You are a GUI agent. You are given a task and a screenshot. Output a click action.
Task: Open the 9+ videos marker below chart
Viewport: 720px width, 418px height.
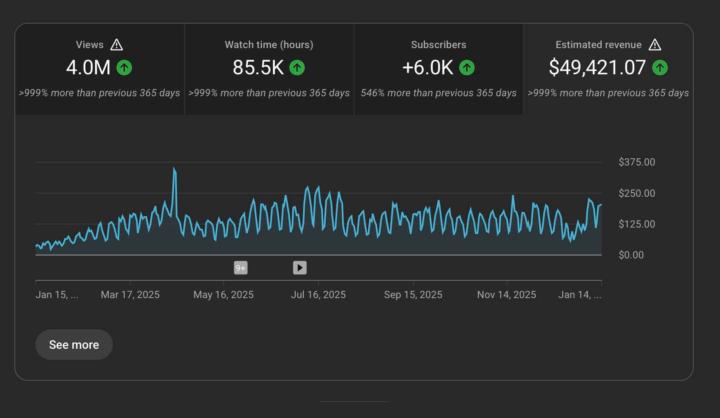coord(241,267)
